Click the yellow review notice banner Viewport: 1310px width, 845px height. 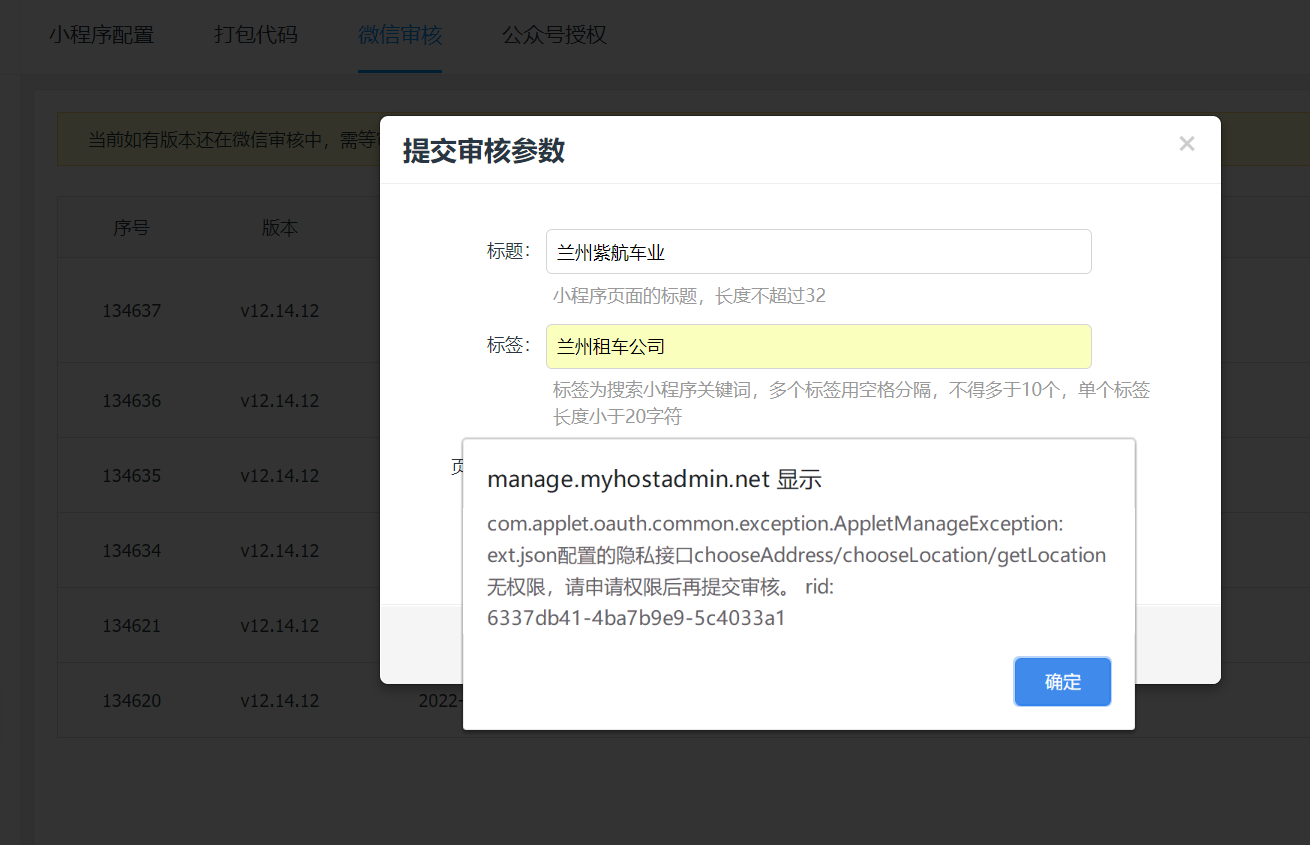coord(220,140)
